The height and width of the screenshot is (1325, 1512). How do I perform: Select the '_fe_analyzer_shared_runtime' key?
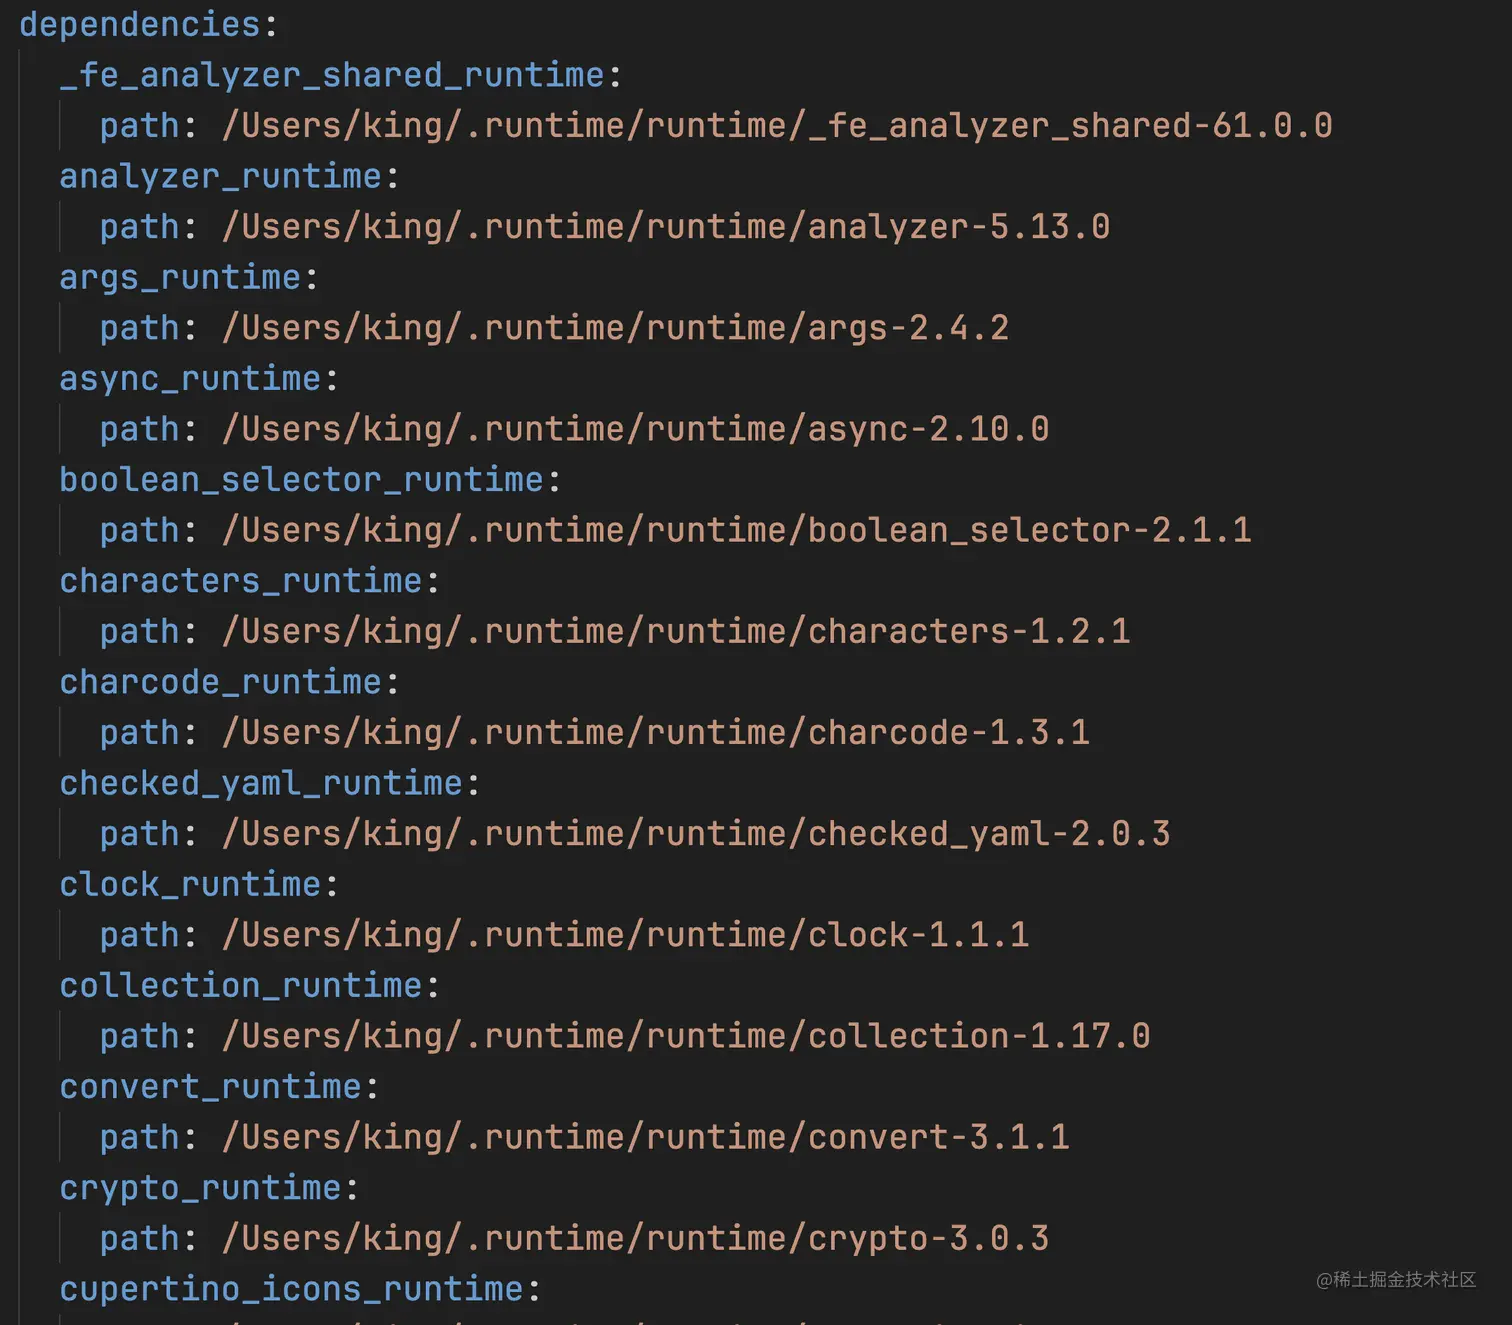tap(332, 75)
